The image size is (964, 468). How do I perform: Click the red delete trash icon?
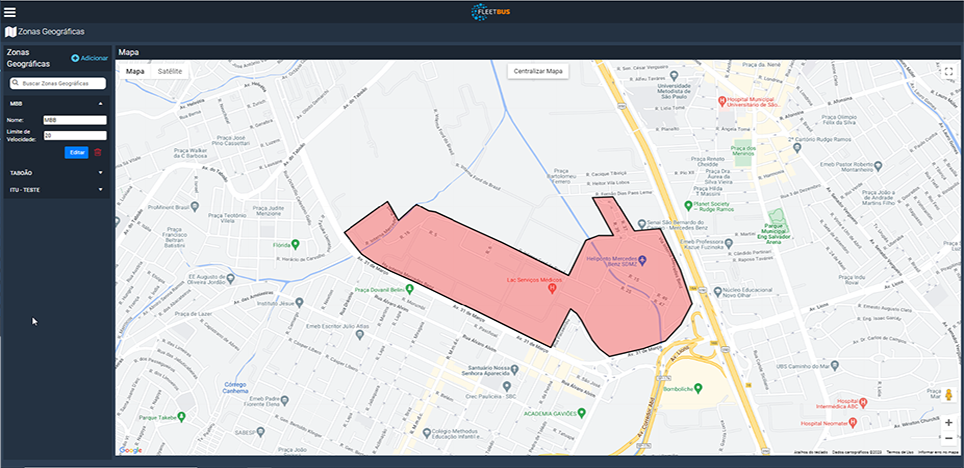(x=98, y=152)
